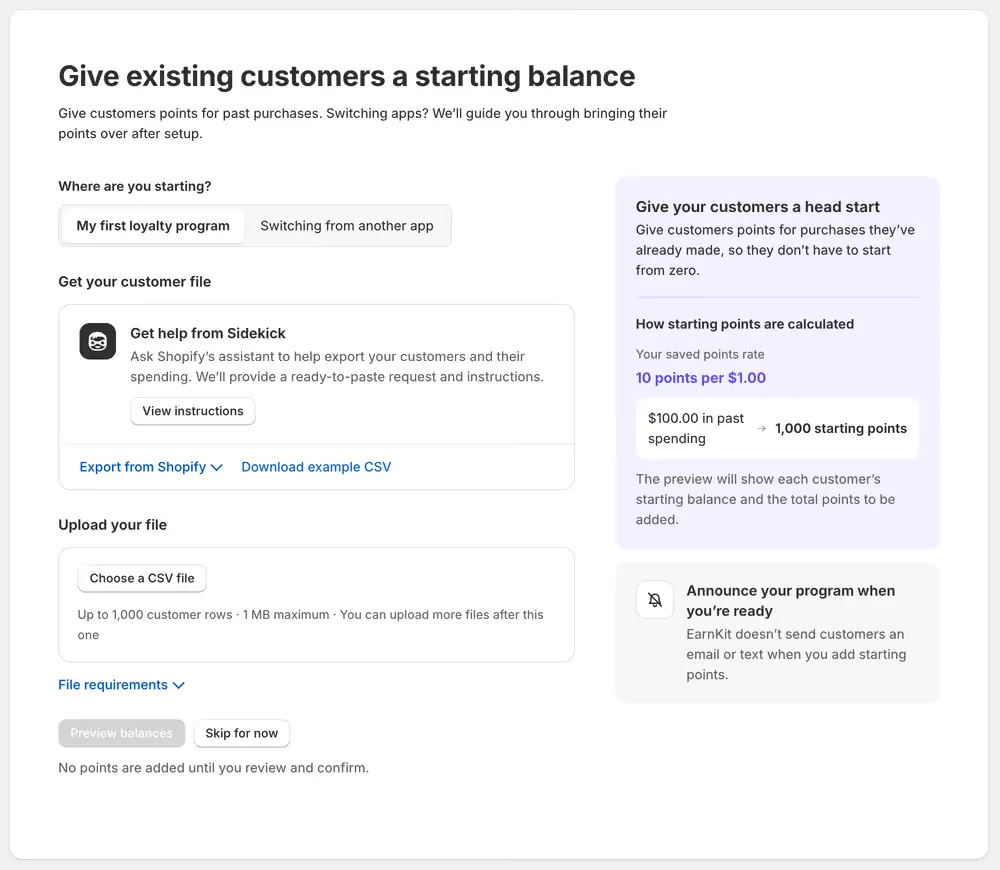The width and height of the screenshot is (1000, 870).
Task: Open Sidekick View instructions
Action: click(193, 411)
